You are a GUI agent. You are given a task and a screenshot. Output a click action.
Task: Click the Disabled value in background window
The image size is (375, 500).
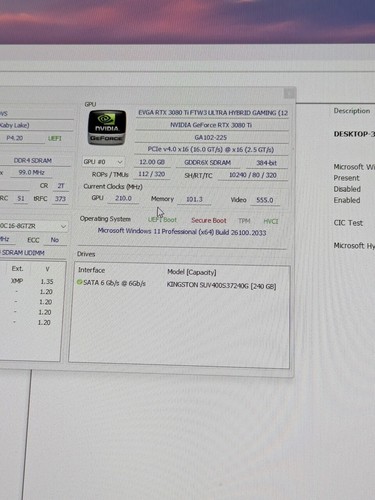tap(347, 189)
